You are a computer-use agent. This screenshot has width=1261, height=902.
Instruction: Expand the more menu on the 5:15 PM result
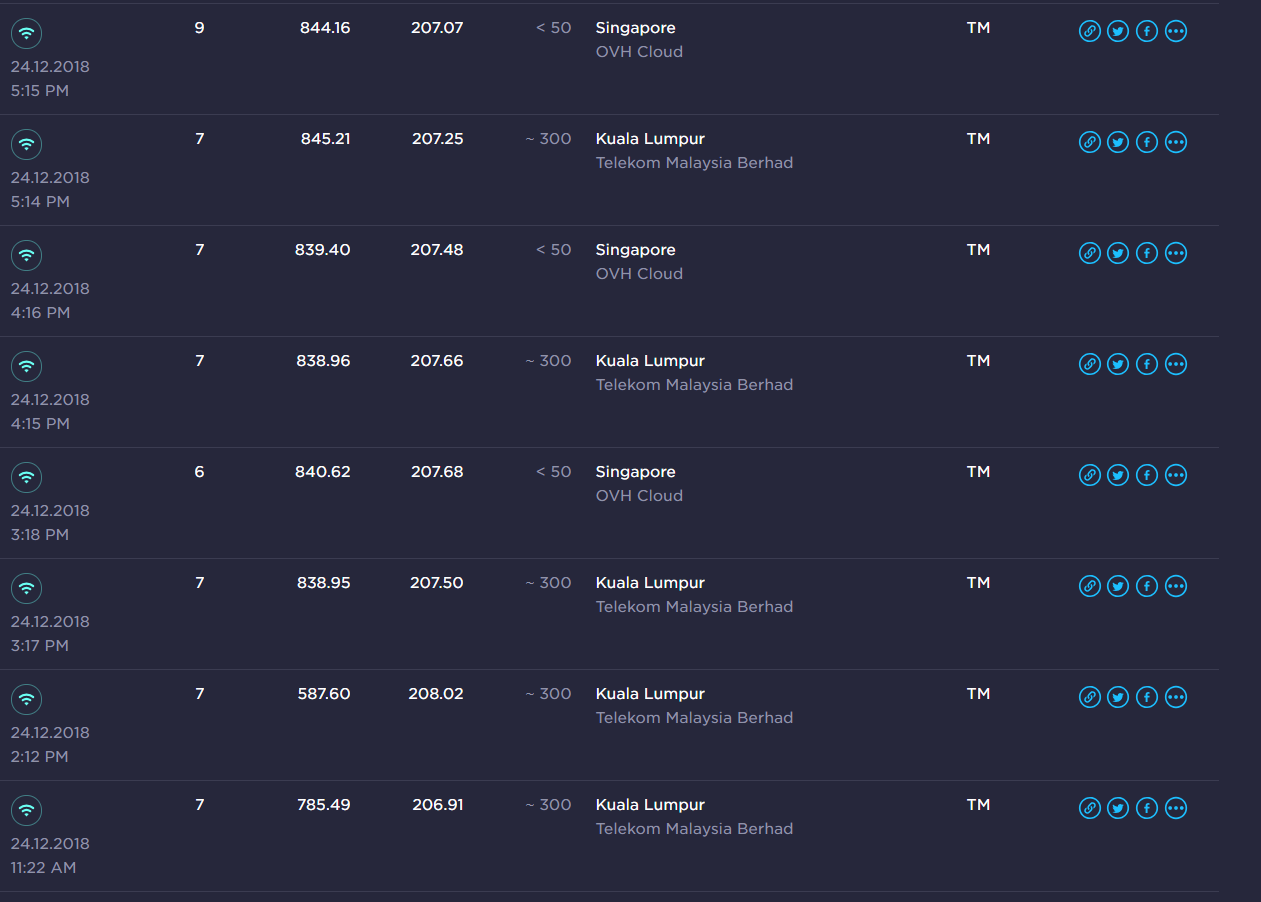pyautogui.click(x=1176, y=32)
